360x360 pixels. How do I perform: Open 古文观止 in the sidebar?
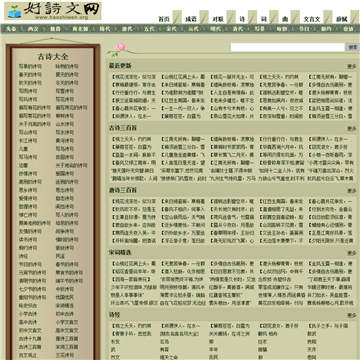[28, 355]
